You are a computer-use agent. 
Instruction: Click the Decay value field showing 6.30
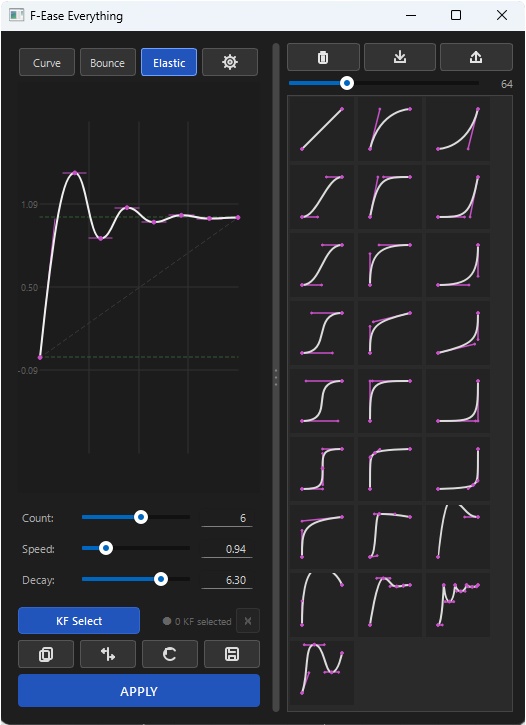226,580
